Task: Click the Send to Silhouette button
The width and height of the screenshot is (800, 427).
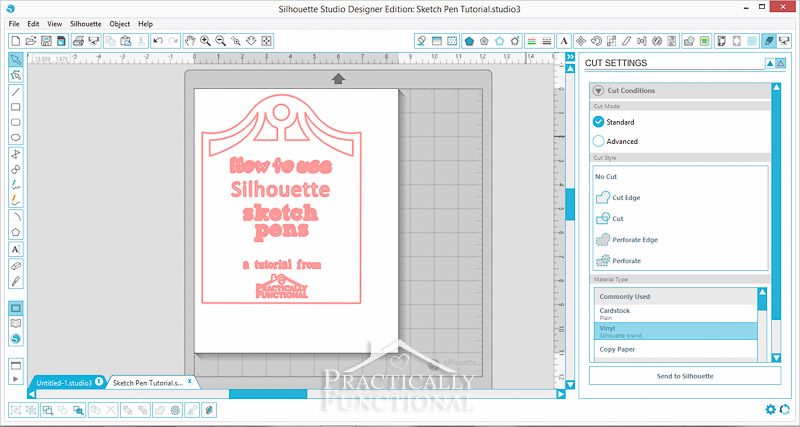Action: [x=685, y=376]
